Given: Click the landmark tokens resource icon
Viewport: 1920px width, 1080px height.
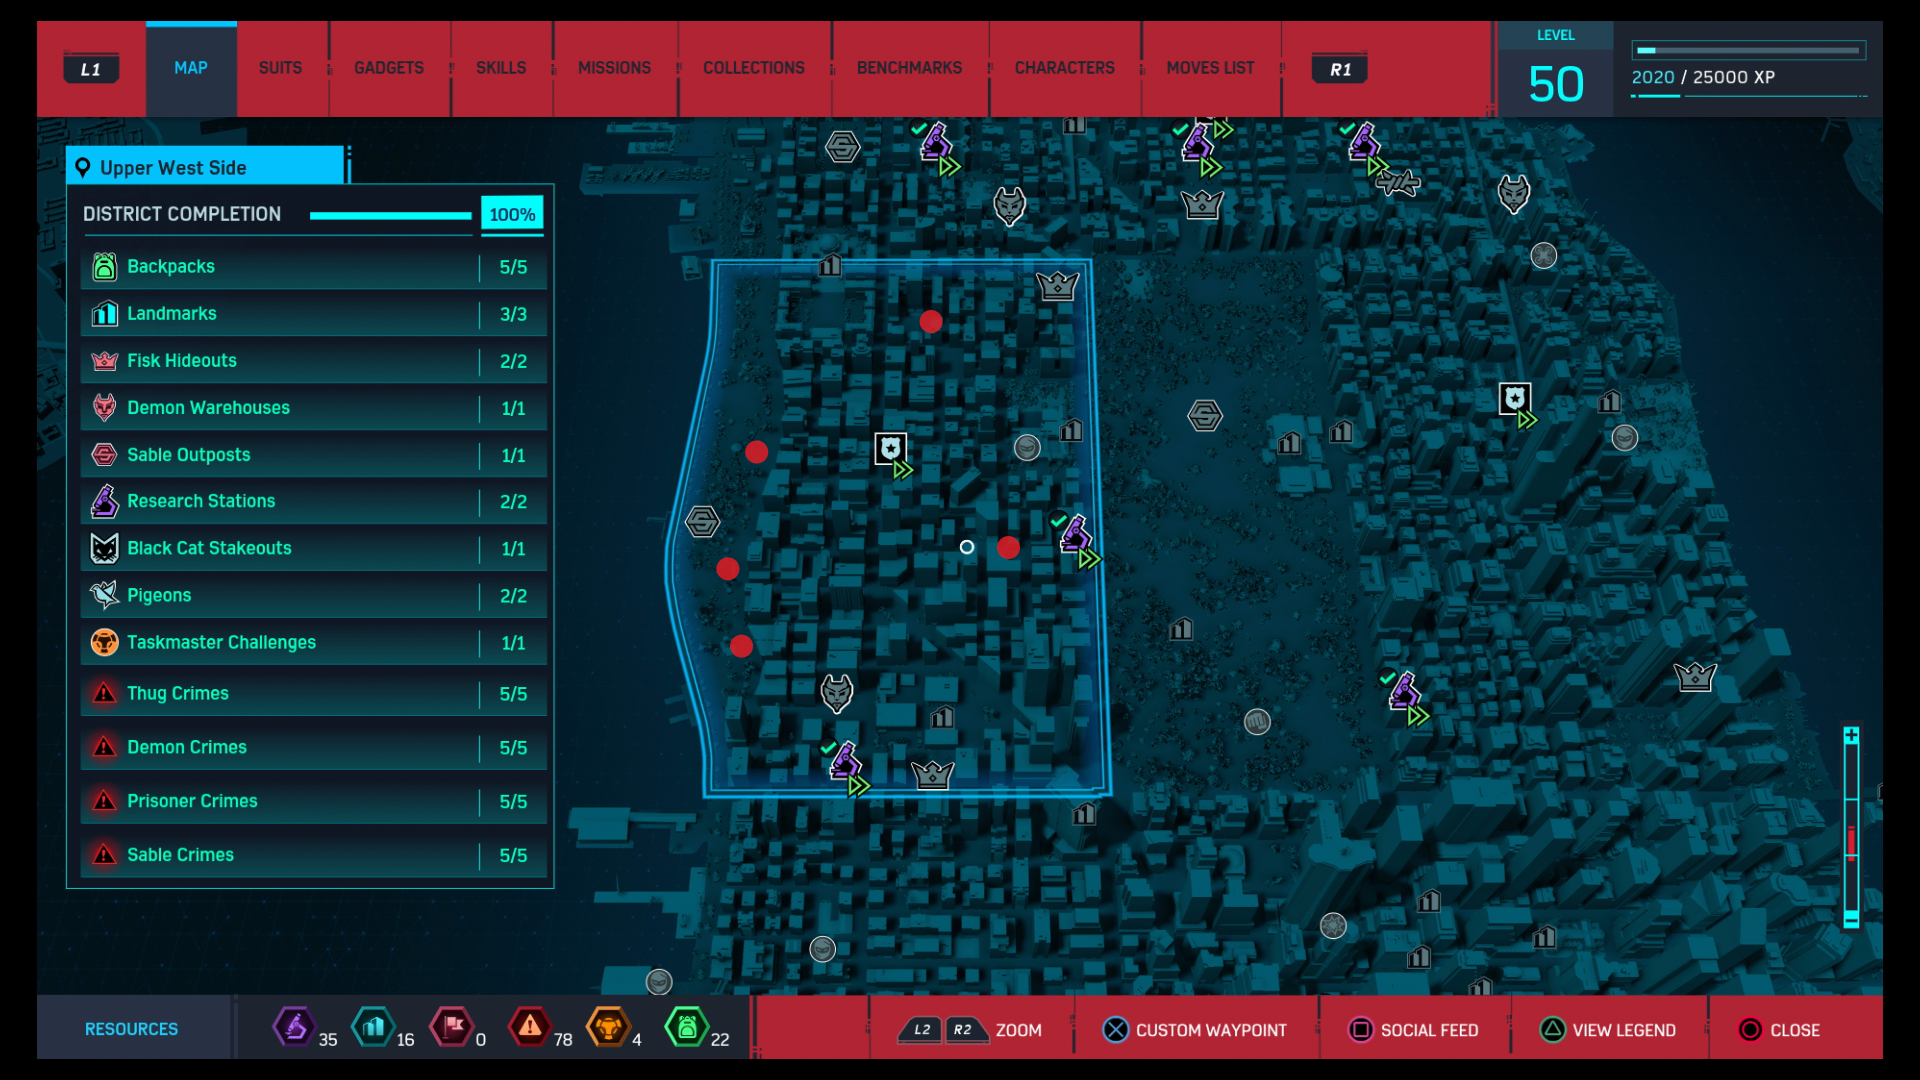Looking at the screenshot, I should (x=374, y=1027).
